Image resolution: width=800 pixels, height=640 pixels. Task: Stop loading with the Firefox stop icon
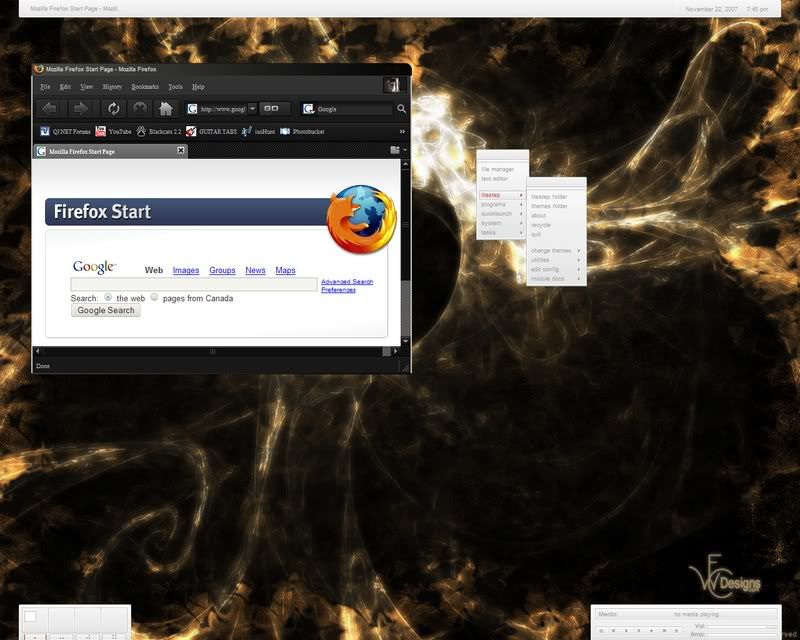click(140, 108)
